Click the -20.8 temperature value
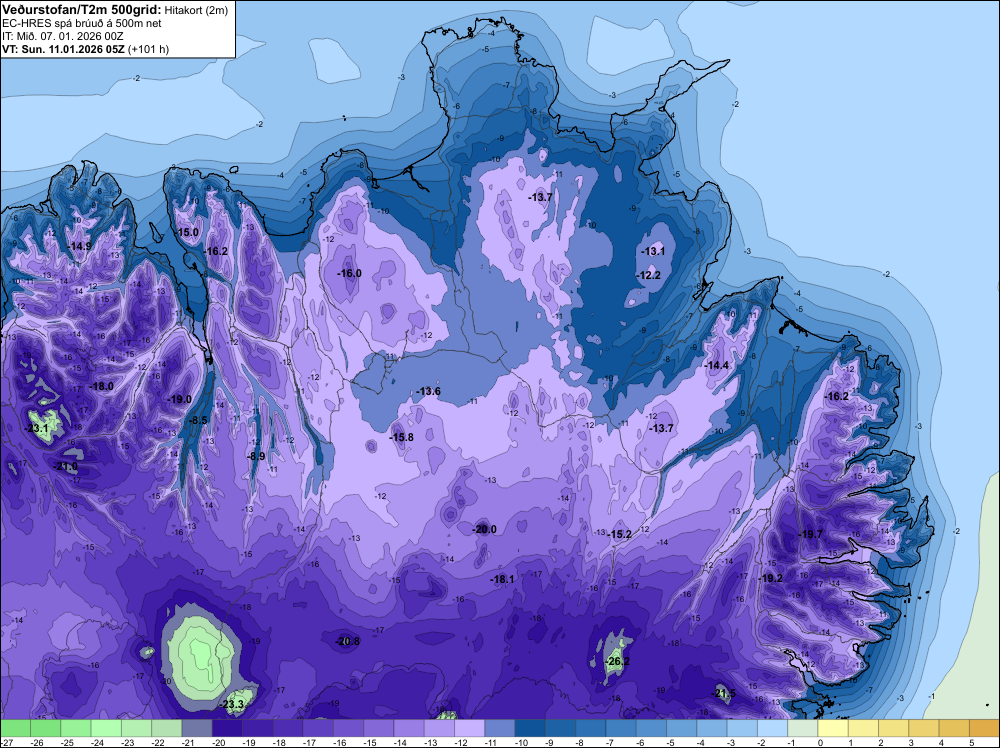The height and width of the screenshot is (748, 1000). (x=348, y=641)
